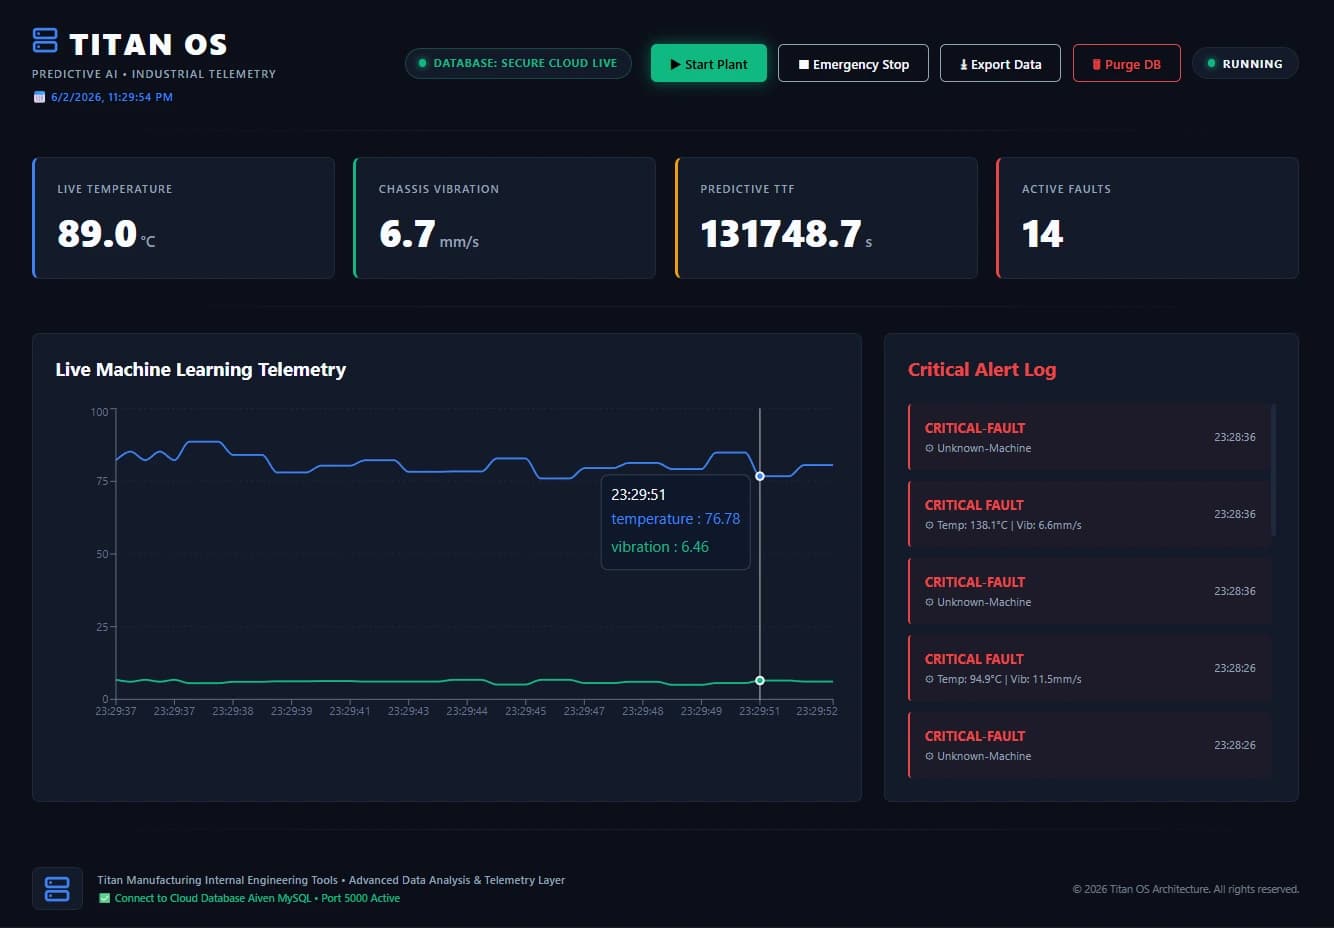Click the 'Titan Manufacturing Internal Engineering Tools' footer line
This screenshot has height=928, width=1334.
click(x=331, y=880)
